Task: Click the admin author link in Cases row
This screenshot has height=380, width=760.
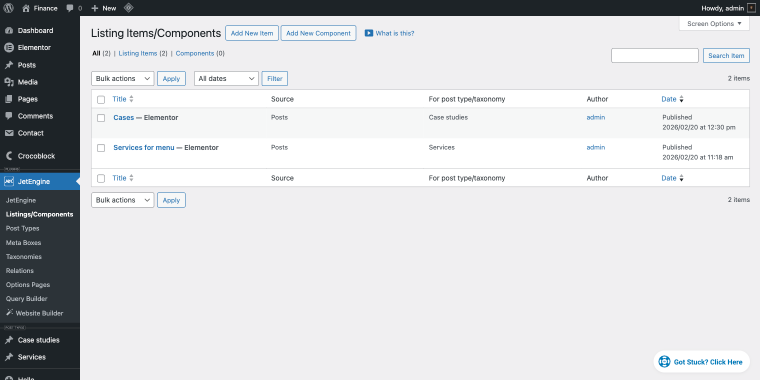Action: [x=596, y=117]
